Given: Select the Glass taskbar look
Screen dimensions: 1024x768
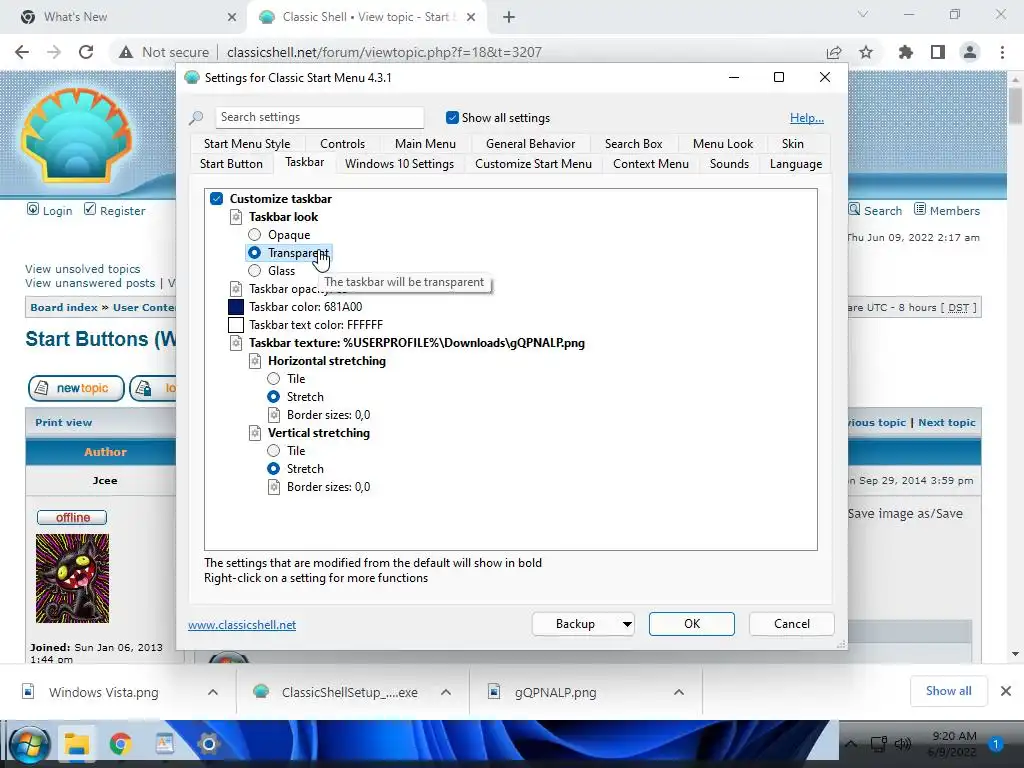Looking at the screenshot, I should click(254, 270).
